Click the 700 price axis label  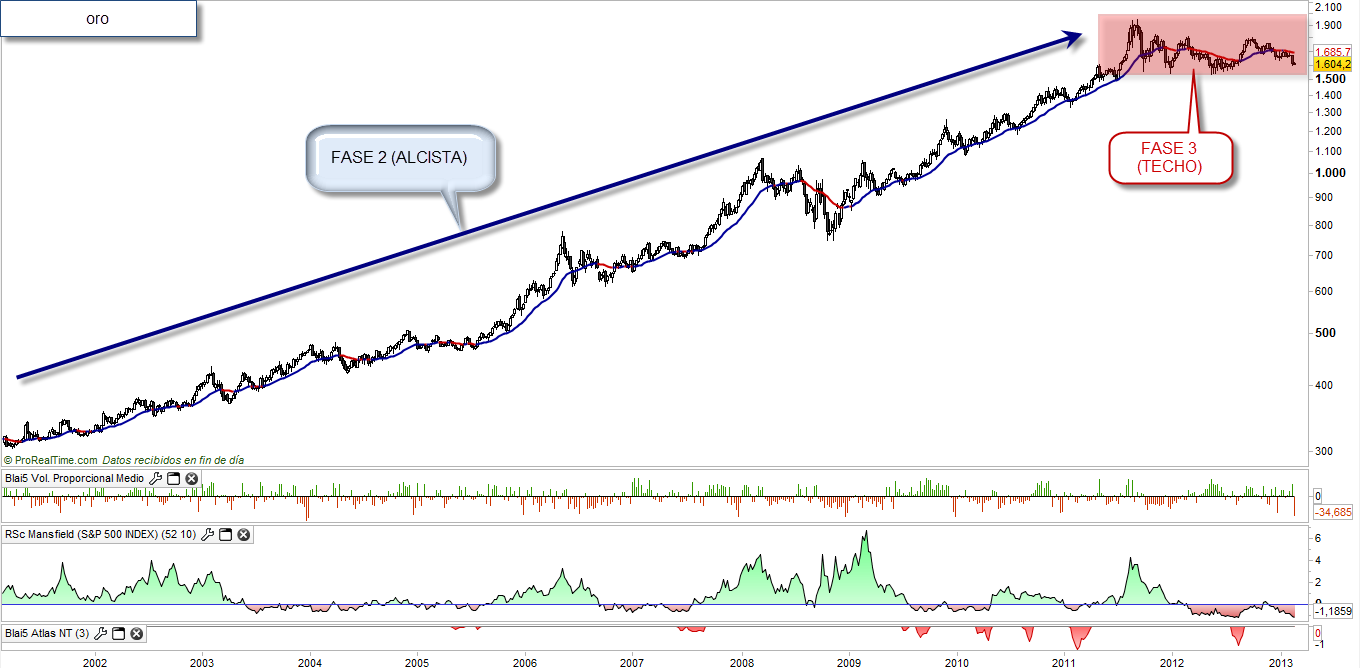coord(1325,256)
